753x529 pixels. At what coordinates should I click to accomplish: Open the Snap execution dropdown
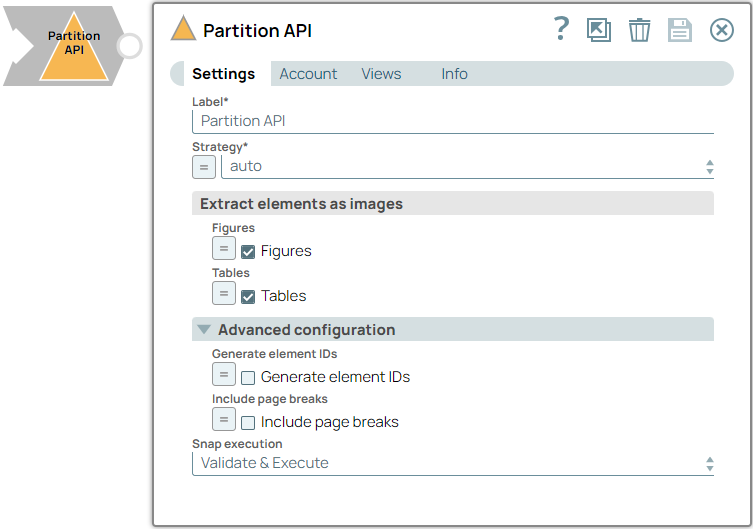click(453, 463)
